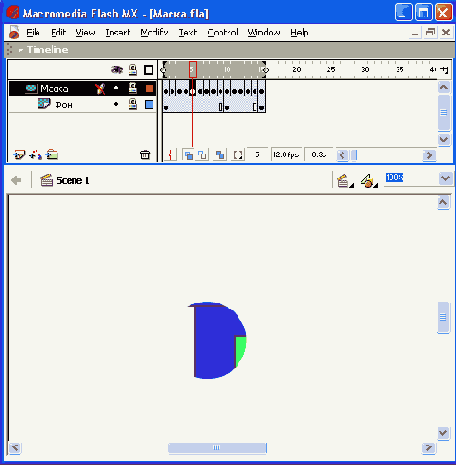The width and height of the screenshot is (456, 465).
Task: Open the Modify menu
Action: [154, 32]
